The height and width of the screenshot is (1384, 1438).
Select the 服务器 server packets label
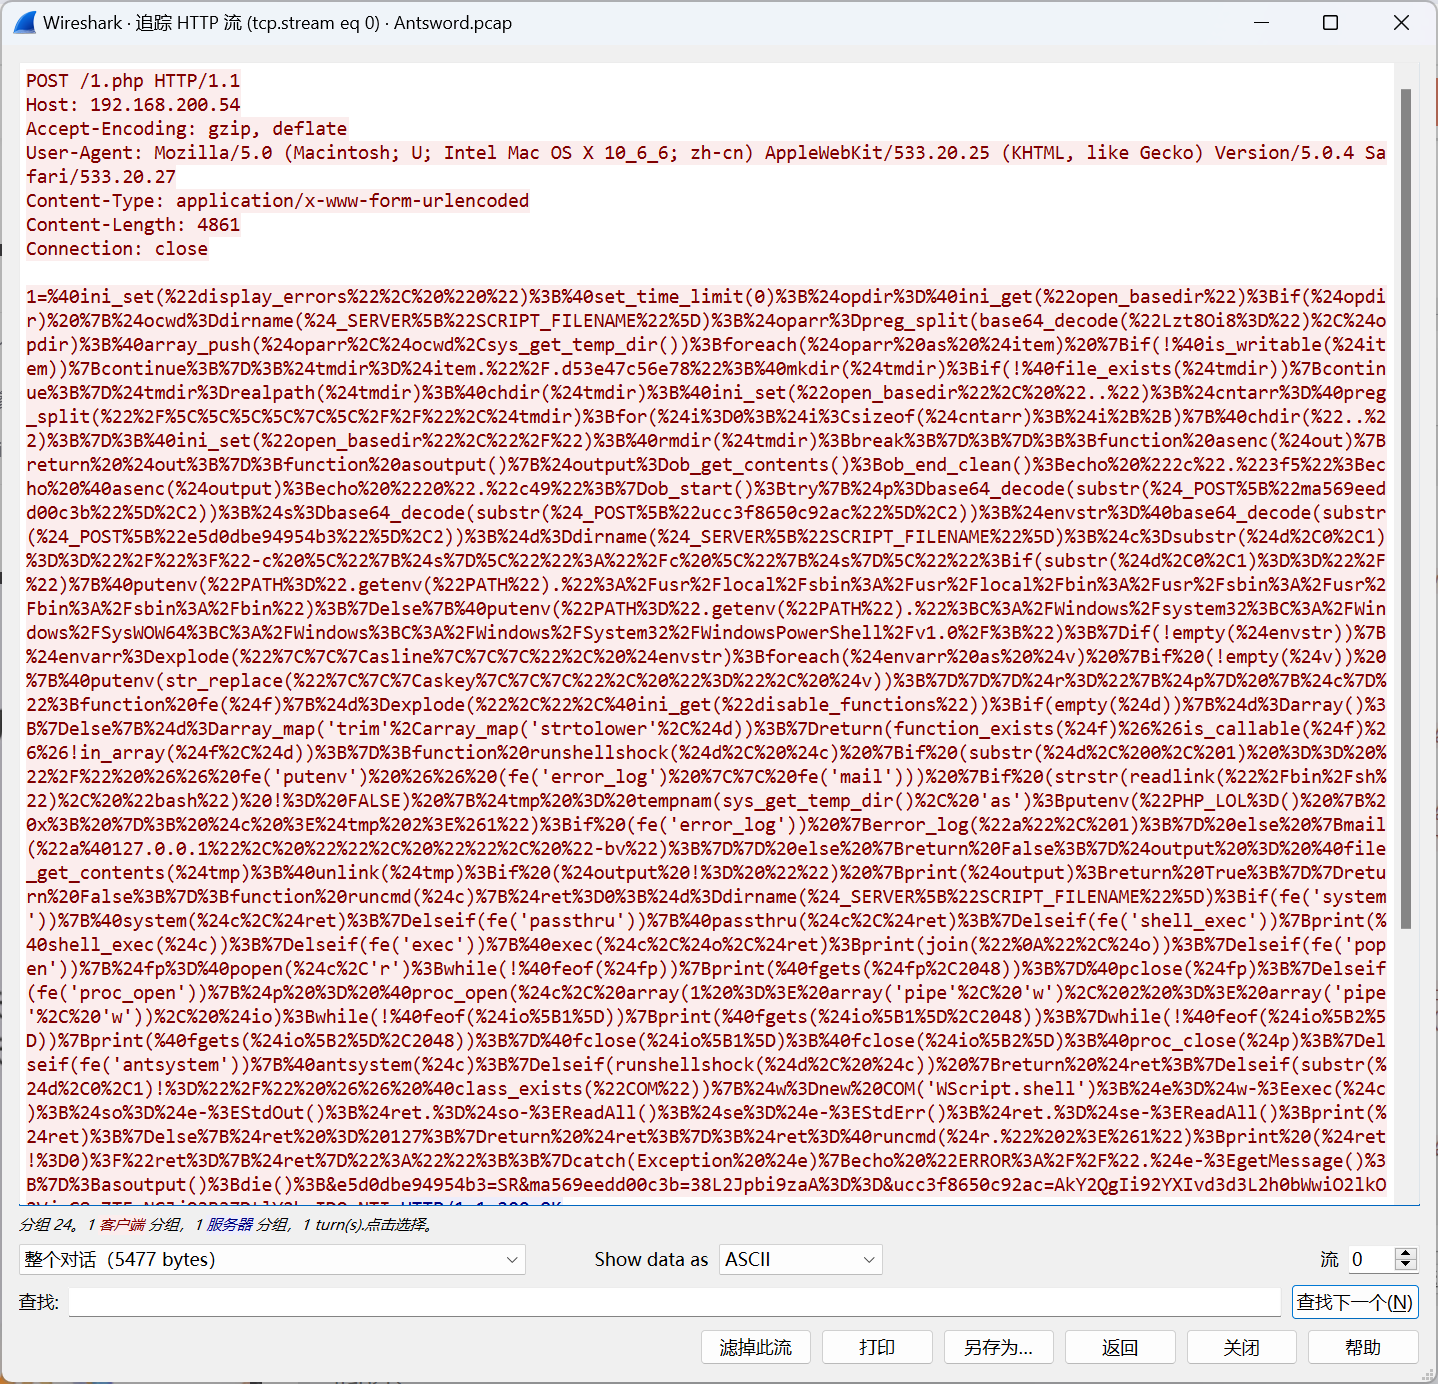click(x=230, y=1225)
